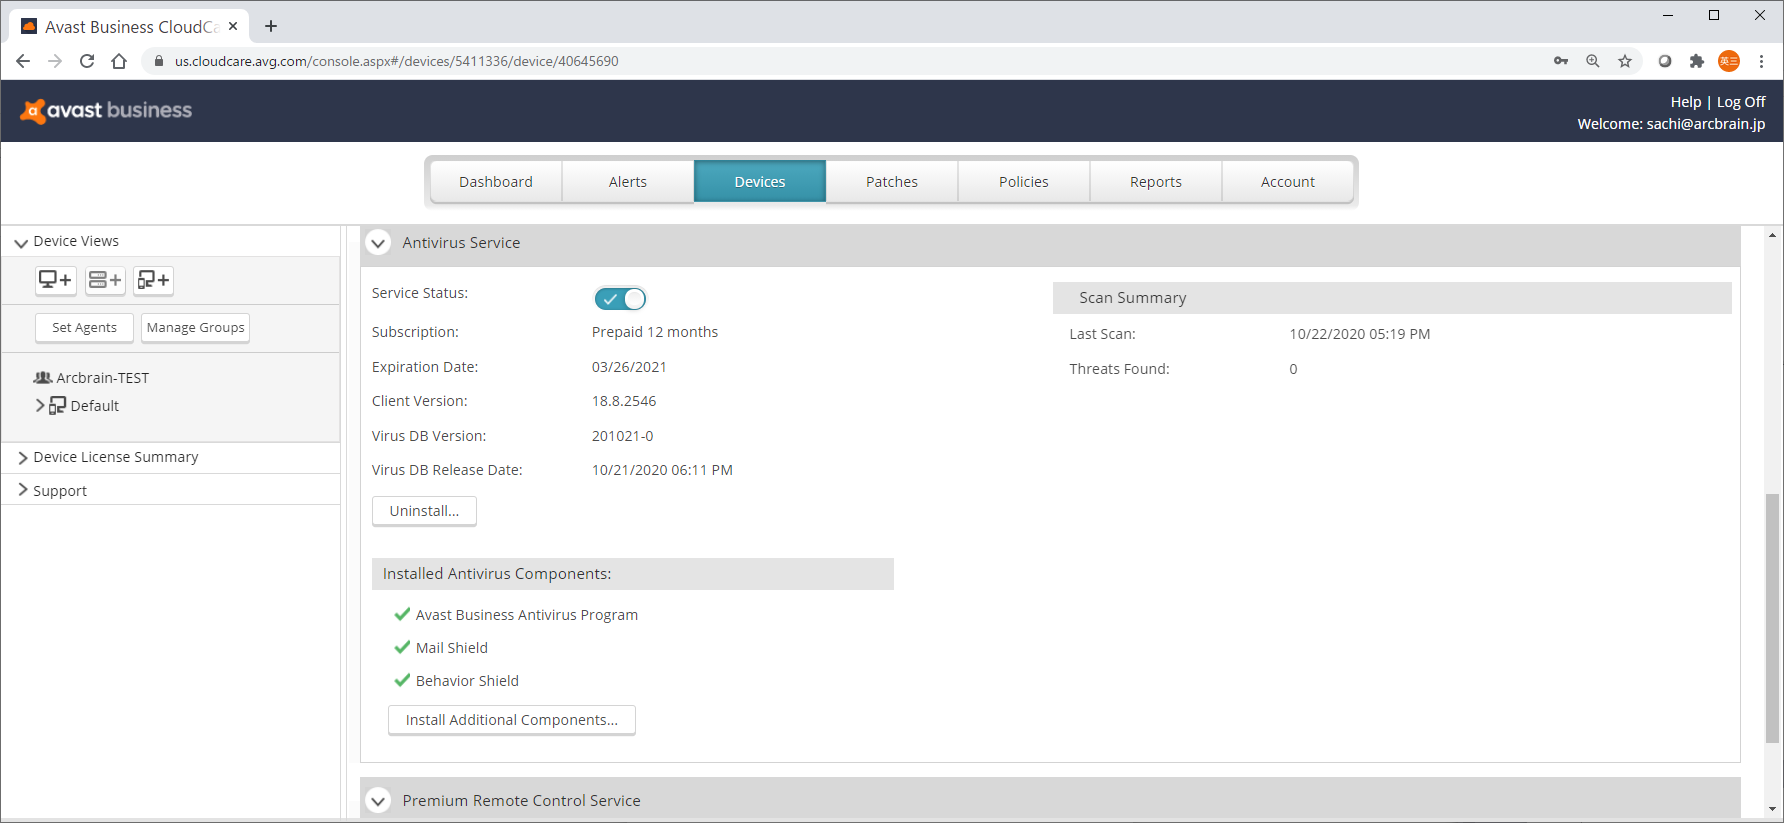1784x823 pixels.
Task: Expand the Default group tree node
Action: point(40,405)
